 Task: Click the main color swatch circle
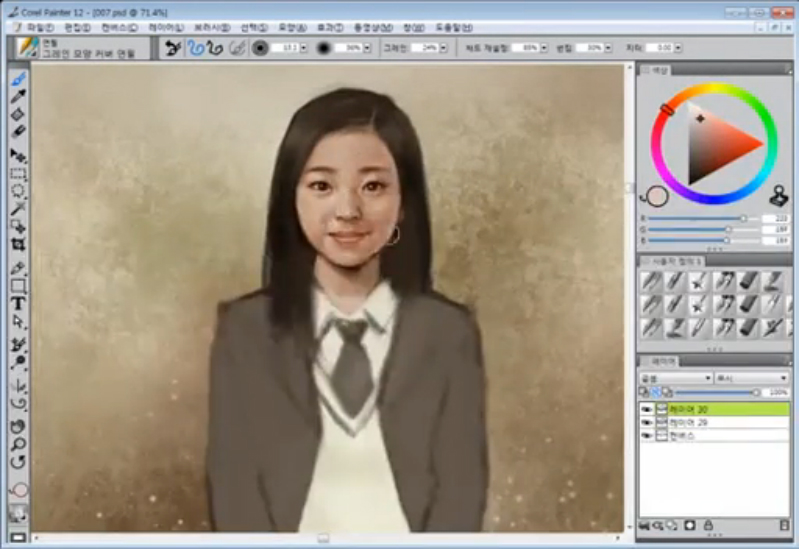click(656, 195)
